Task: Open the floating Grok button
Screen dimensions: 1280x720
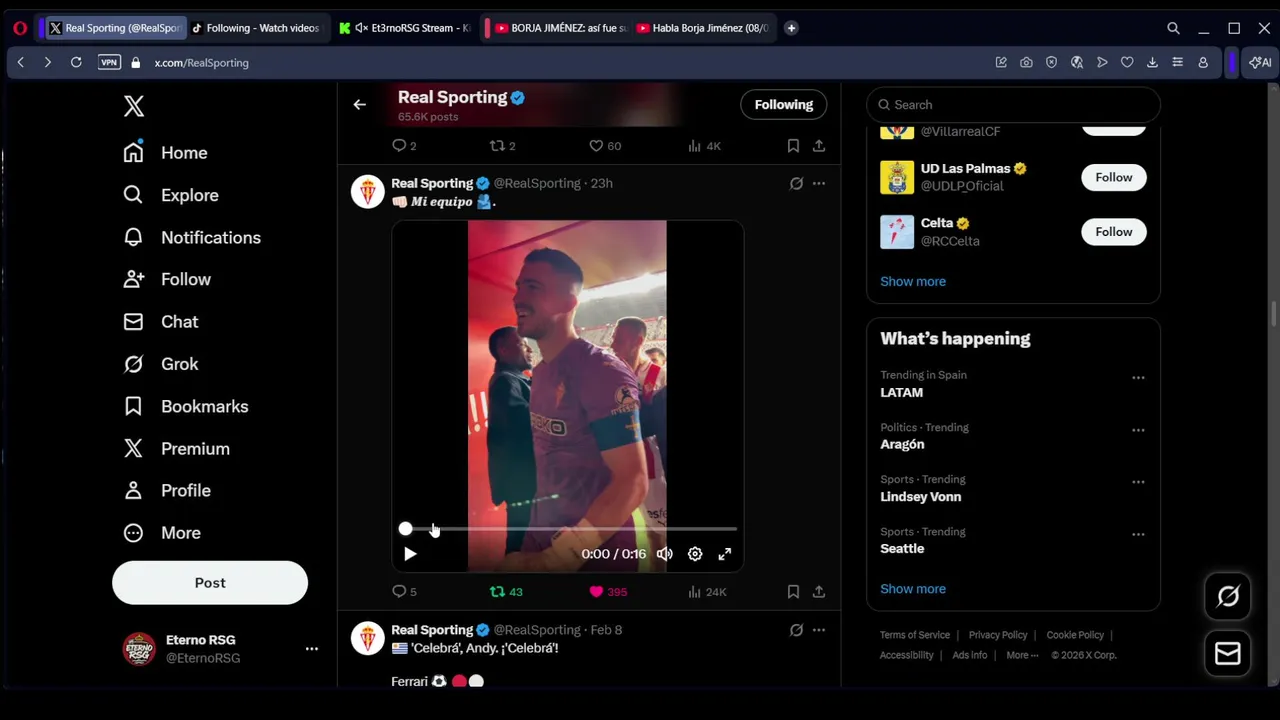Action: (x=1228, y=597)
